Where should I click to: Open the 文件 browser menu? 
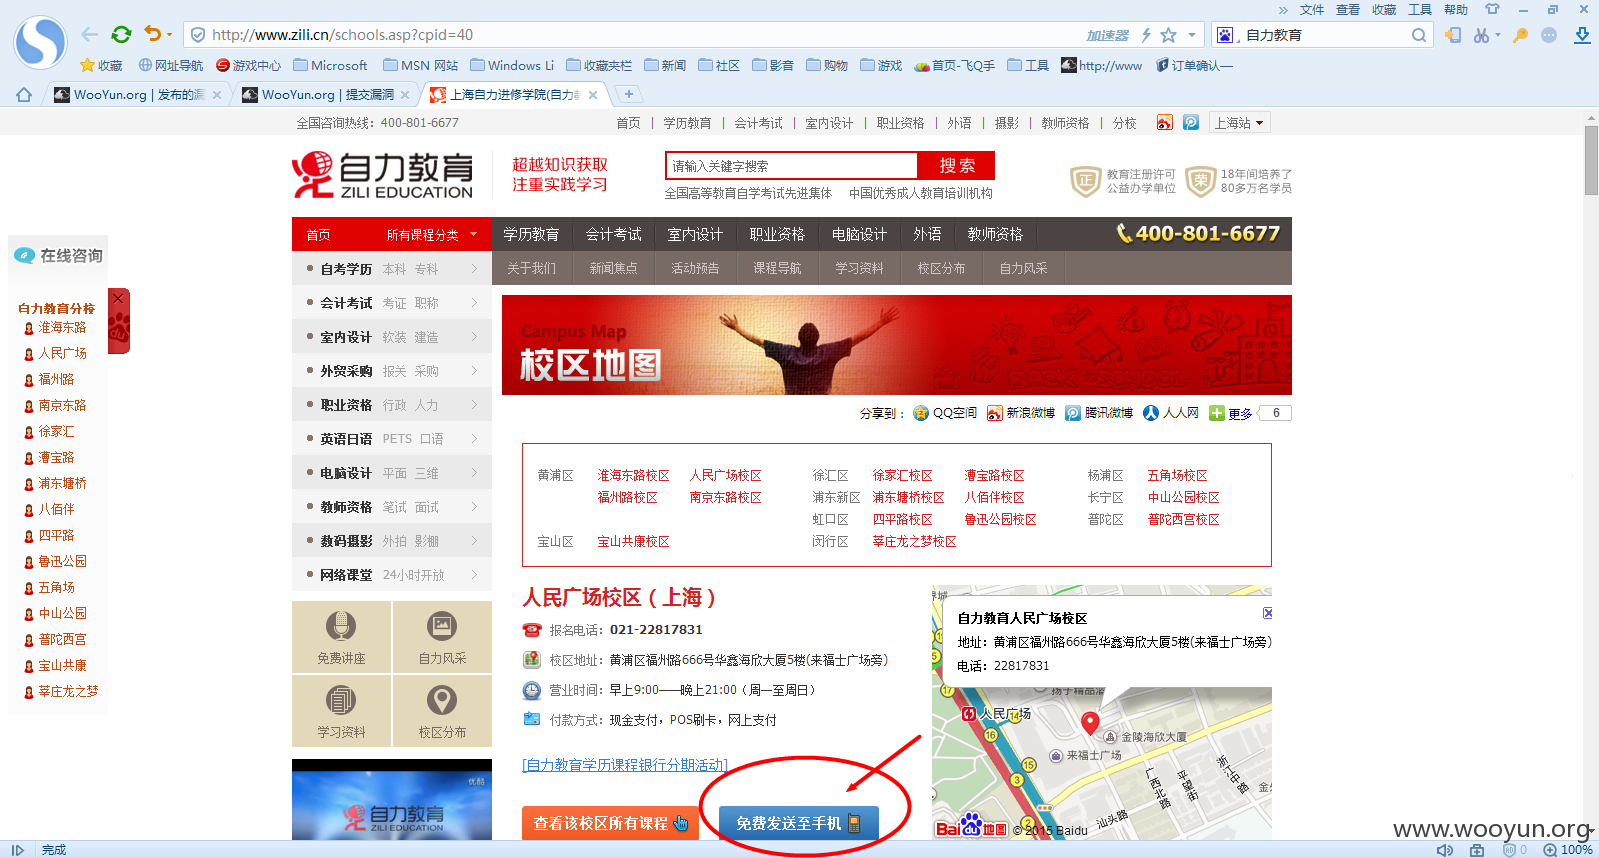click(x=1311, y=10)
